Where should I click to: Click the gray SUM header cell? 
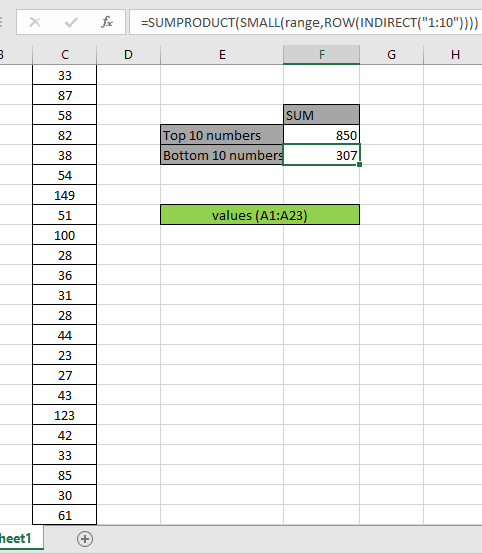point(322,114)
